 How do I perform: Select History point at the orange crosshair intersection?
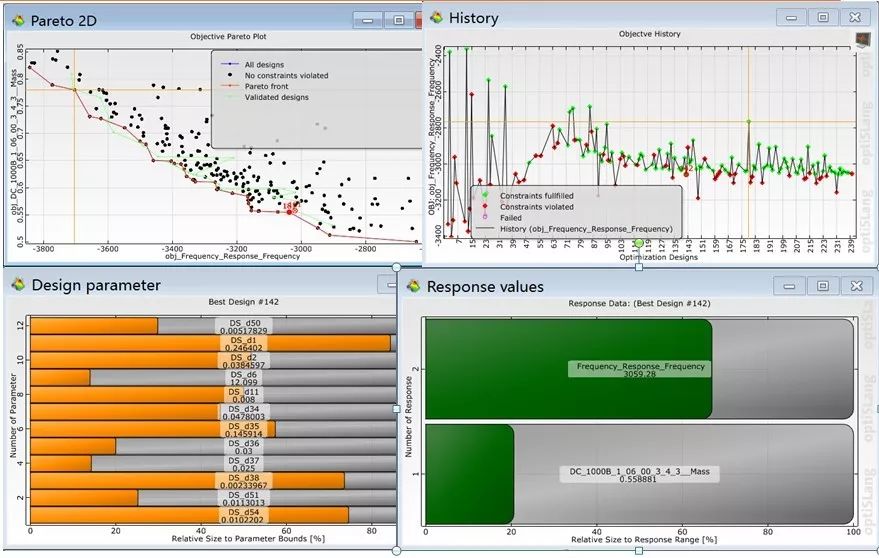pos(748,121)
